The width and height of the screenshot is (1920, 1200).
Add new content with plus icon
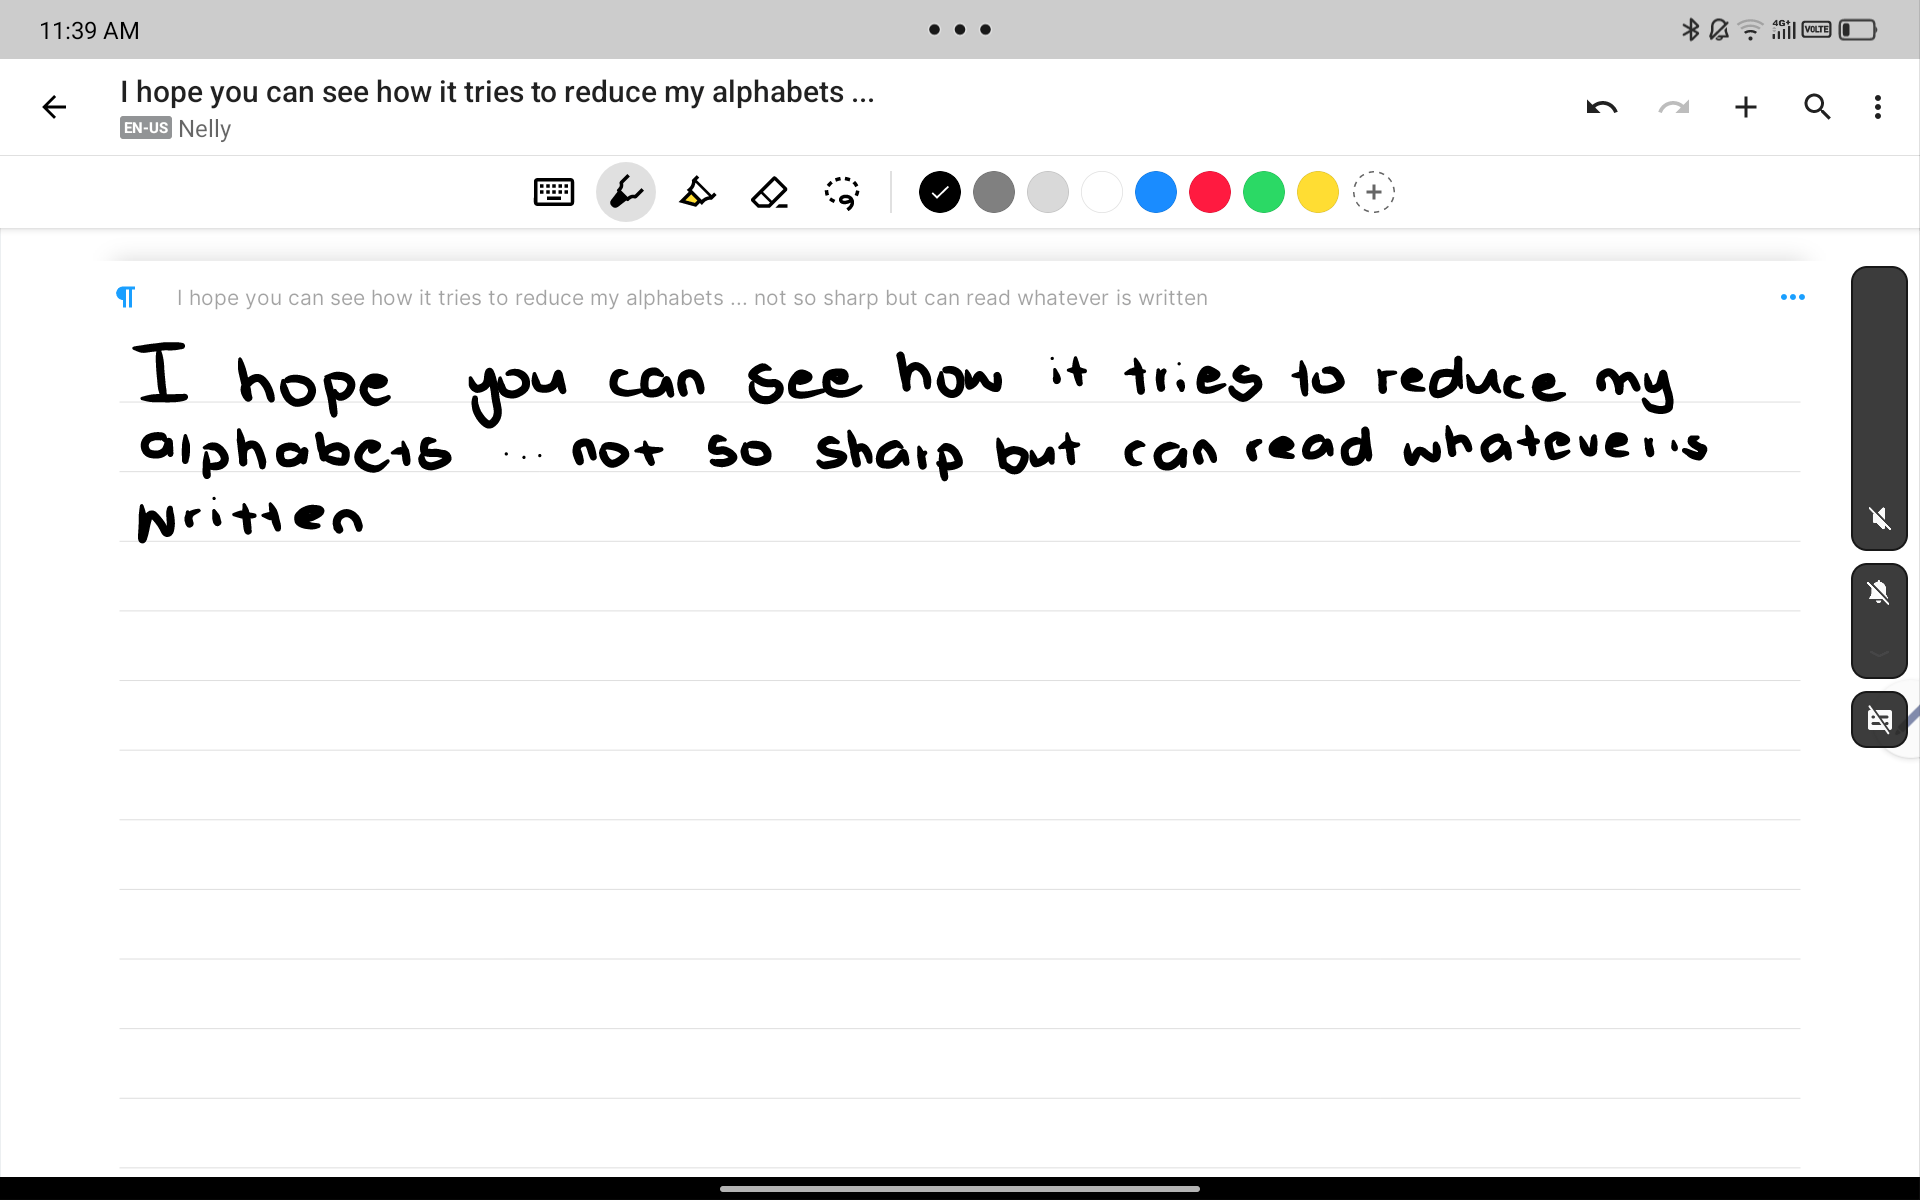click(x=1745, y=107)
